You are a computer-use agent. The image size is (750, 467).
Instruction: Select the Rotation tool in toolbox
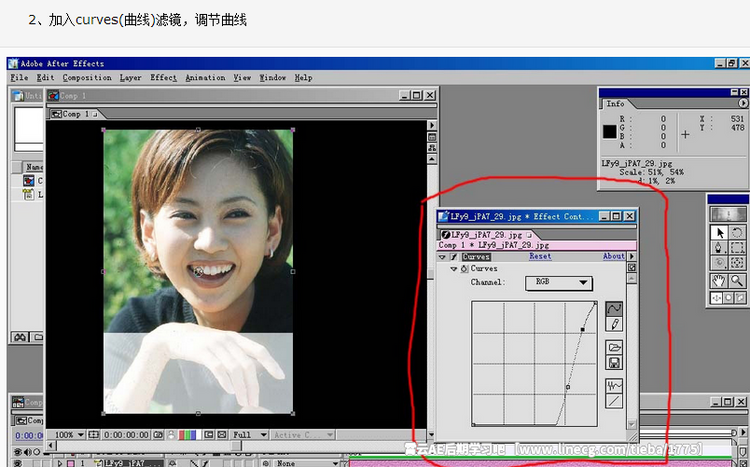click(738, 232)
